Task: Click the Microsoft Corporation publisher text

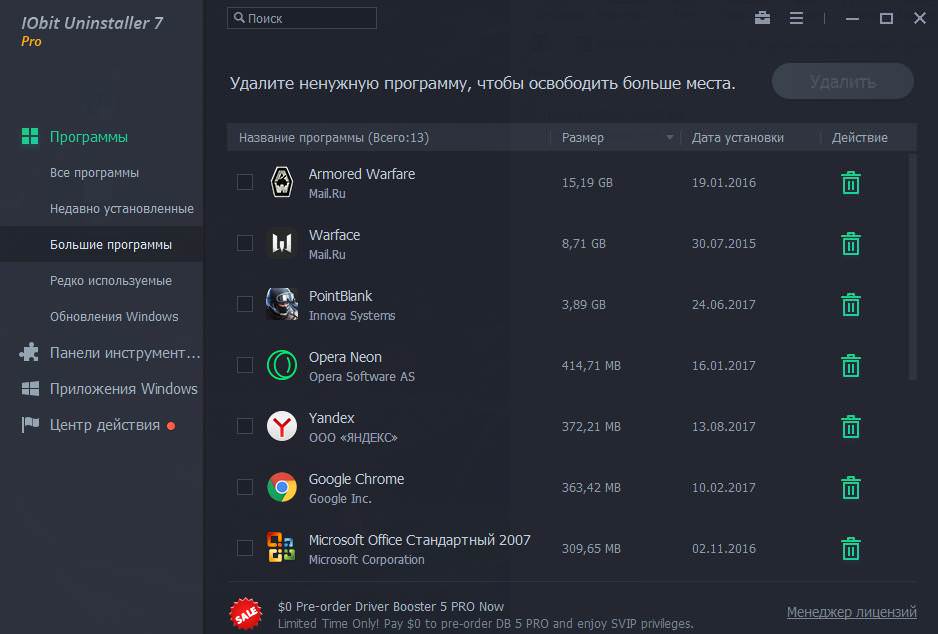Action: tap(367, 559)
